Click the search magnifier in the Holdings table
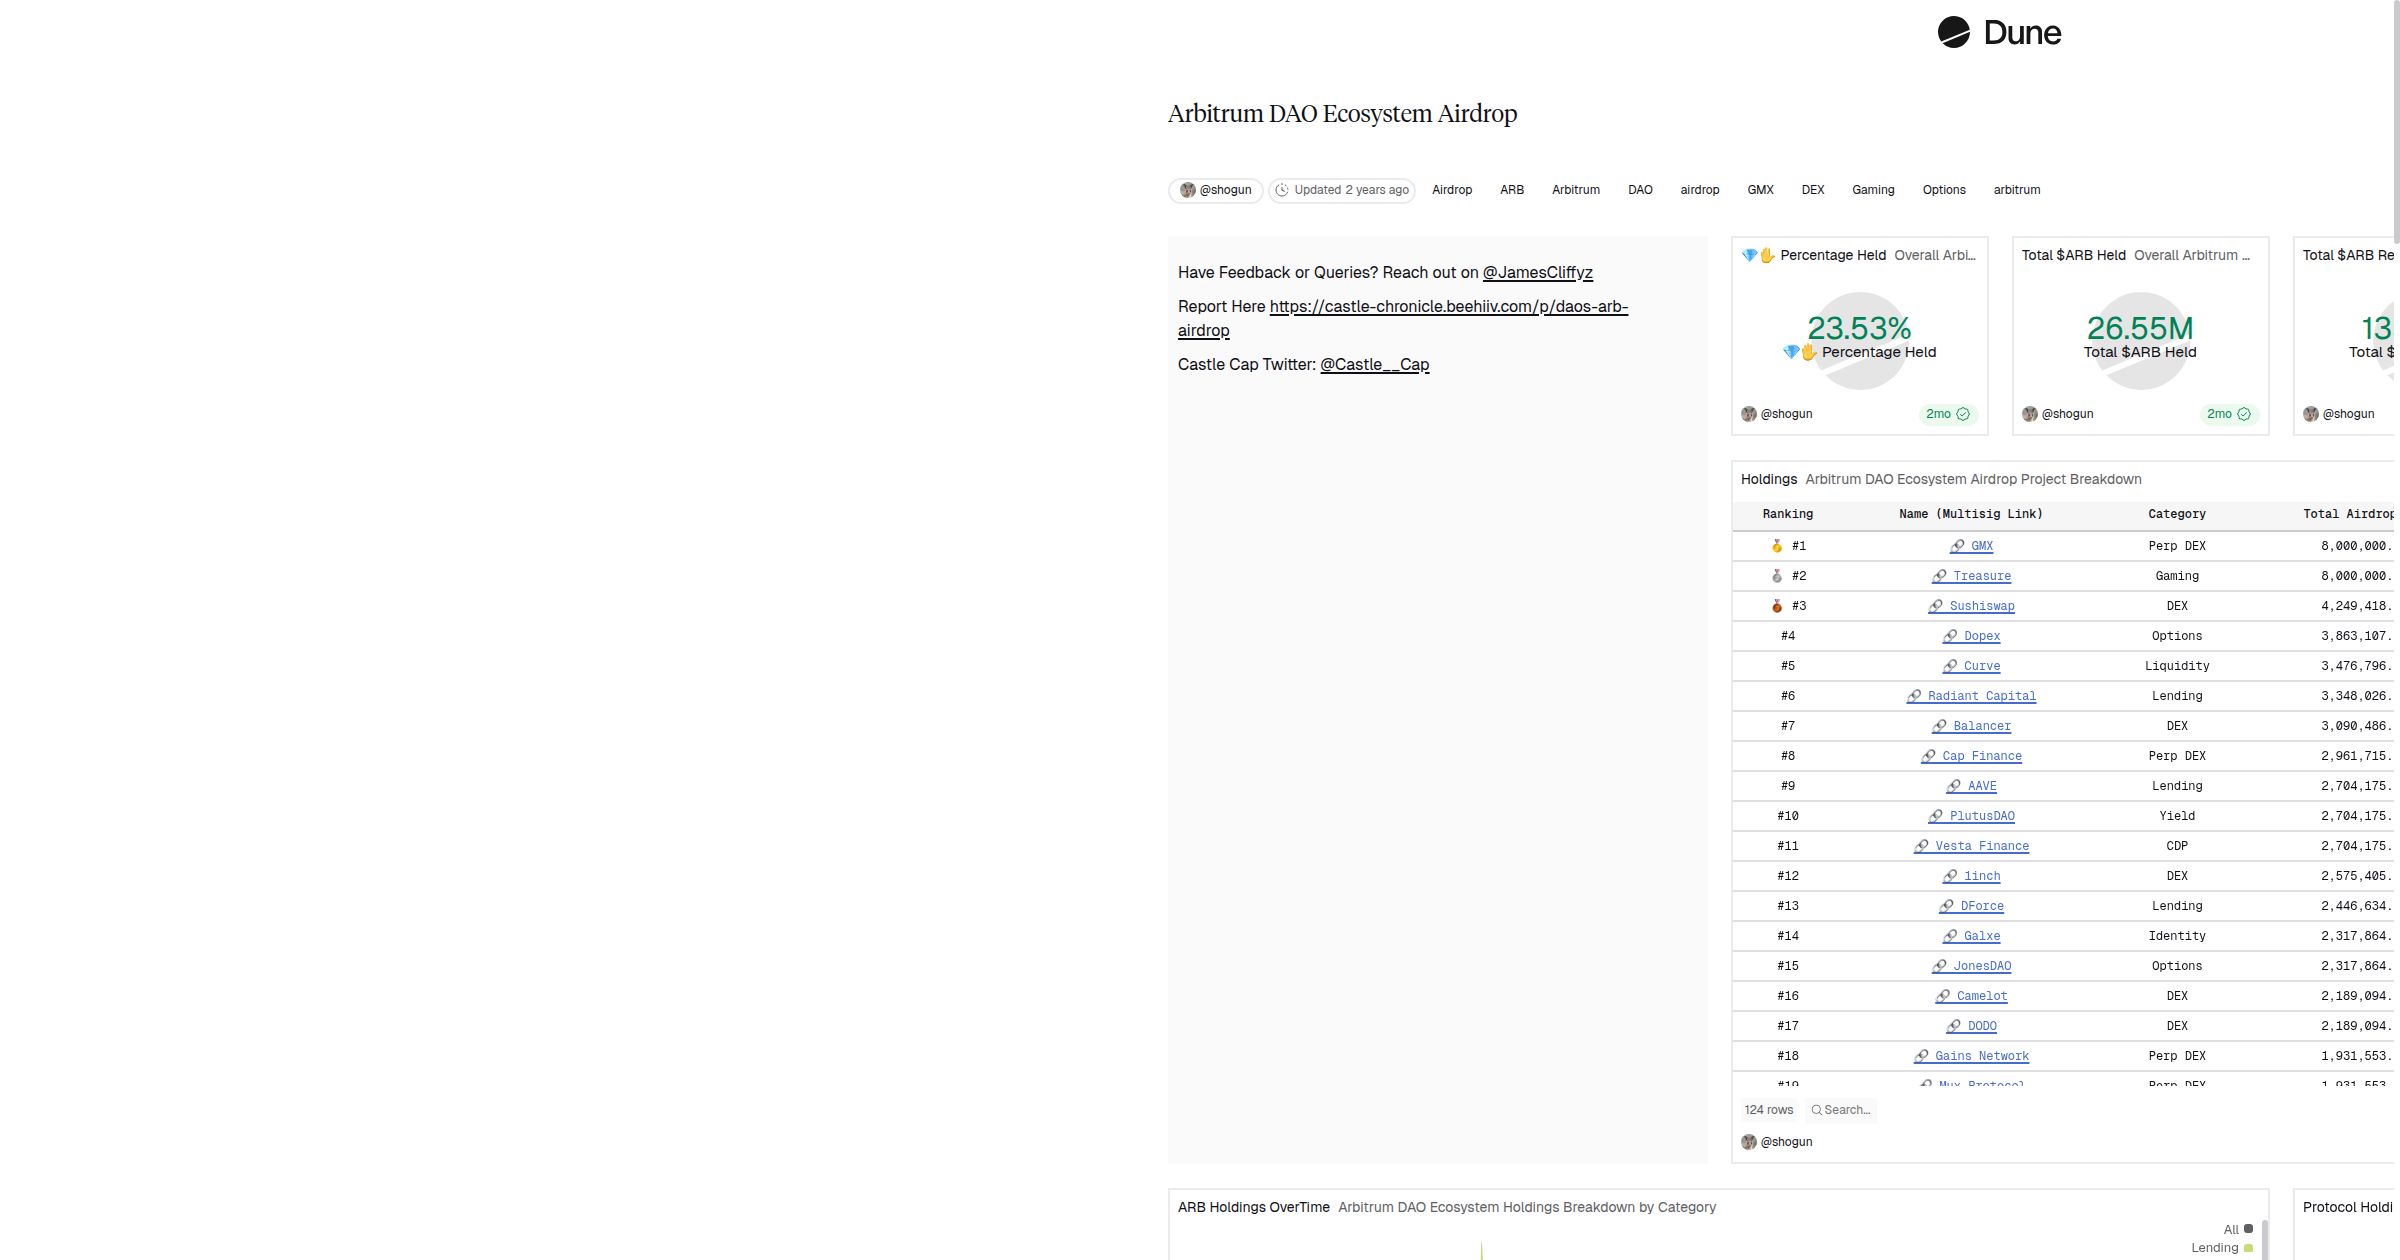The image size is (2400, 1260). tap(1816, 1110)
